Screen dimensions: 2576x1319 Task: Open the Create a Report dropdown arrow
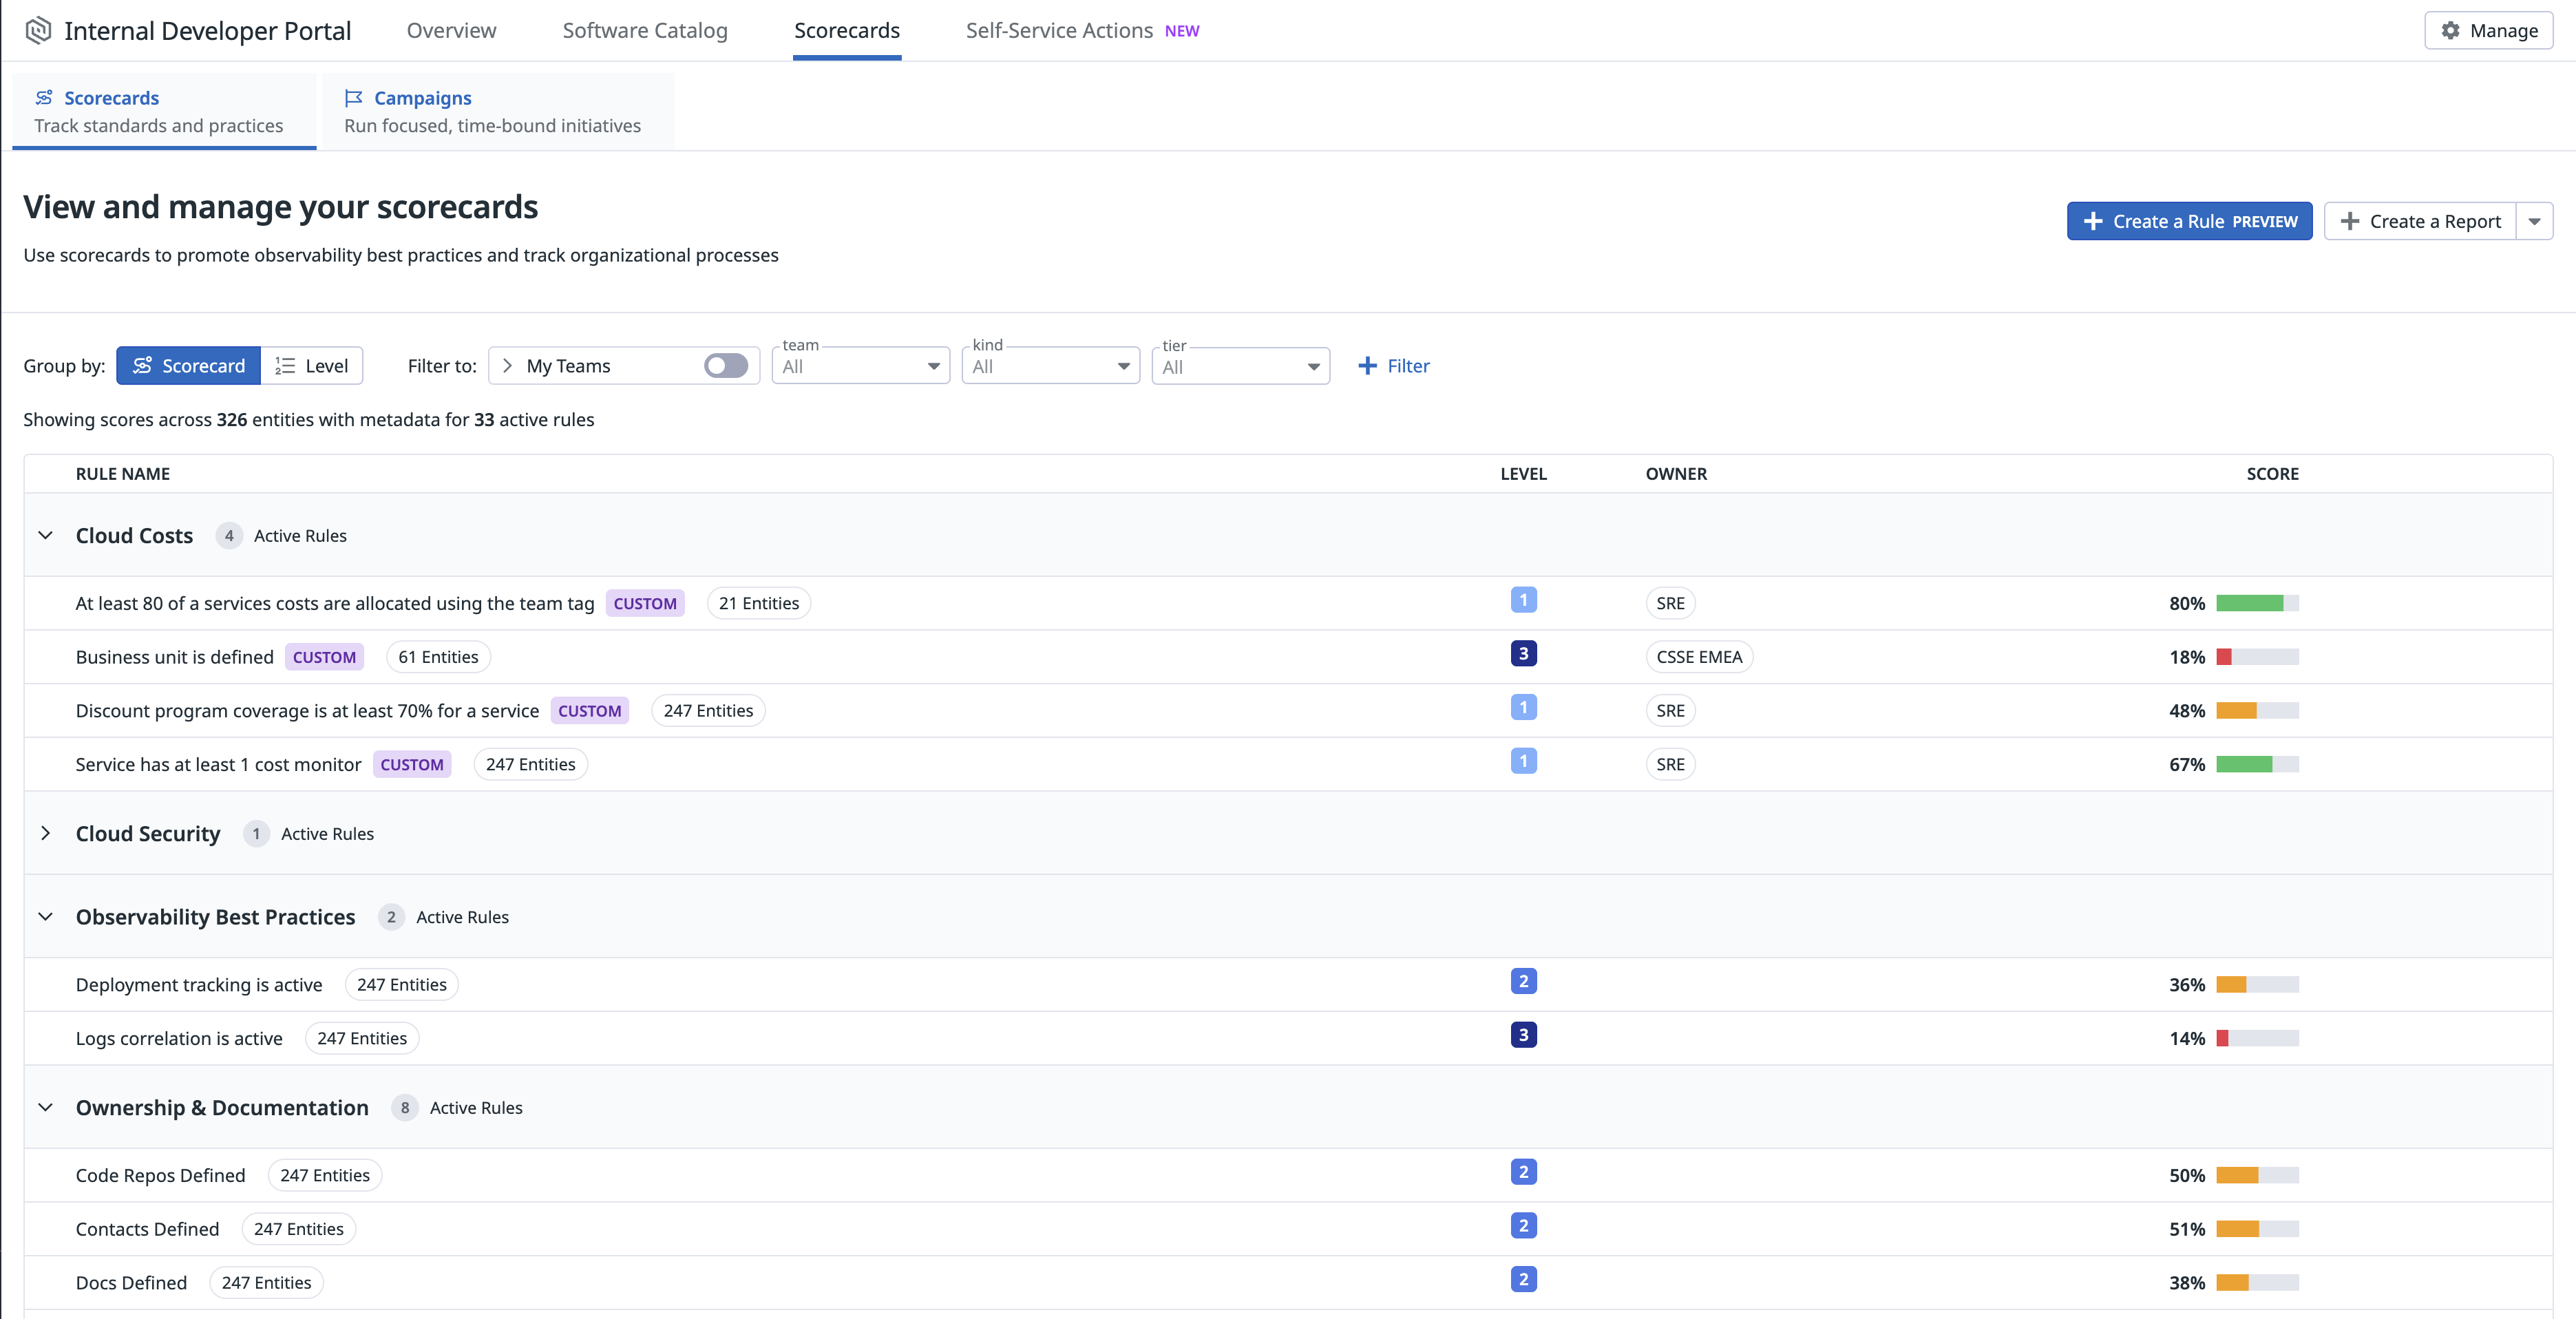click(2534, 221)
